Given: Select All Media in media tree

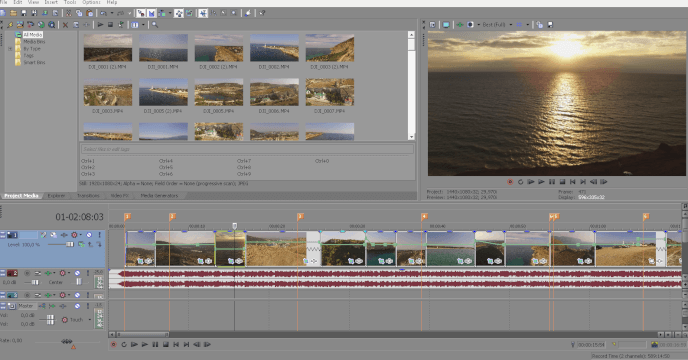Looking at the screenshot, I should tap(32, 34).
